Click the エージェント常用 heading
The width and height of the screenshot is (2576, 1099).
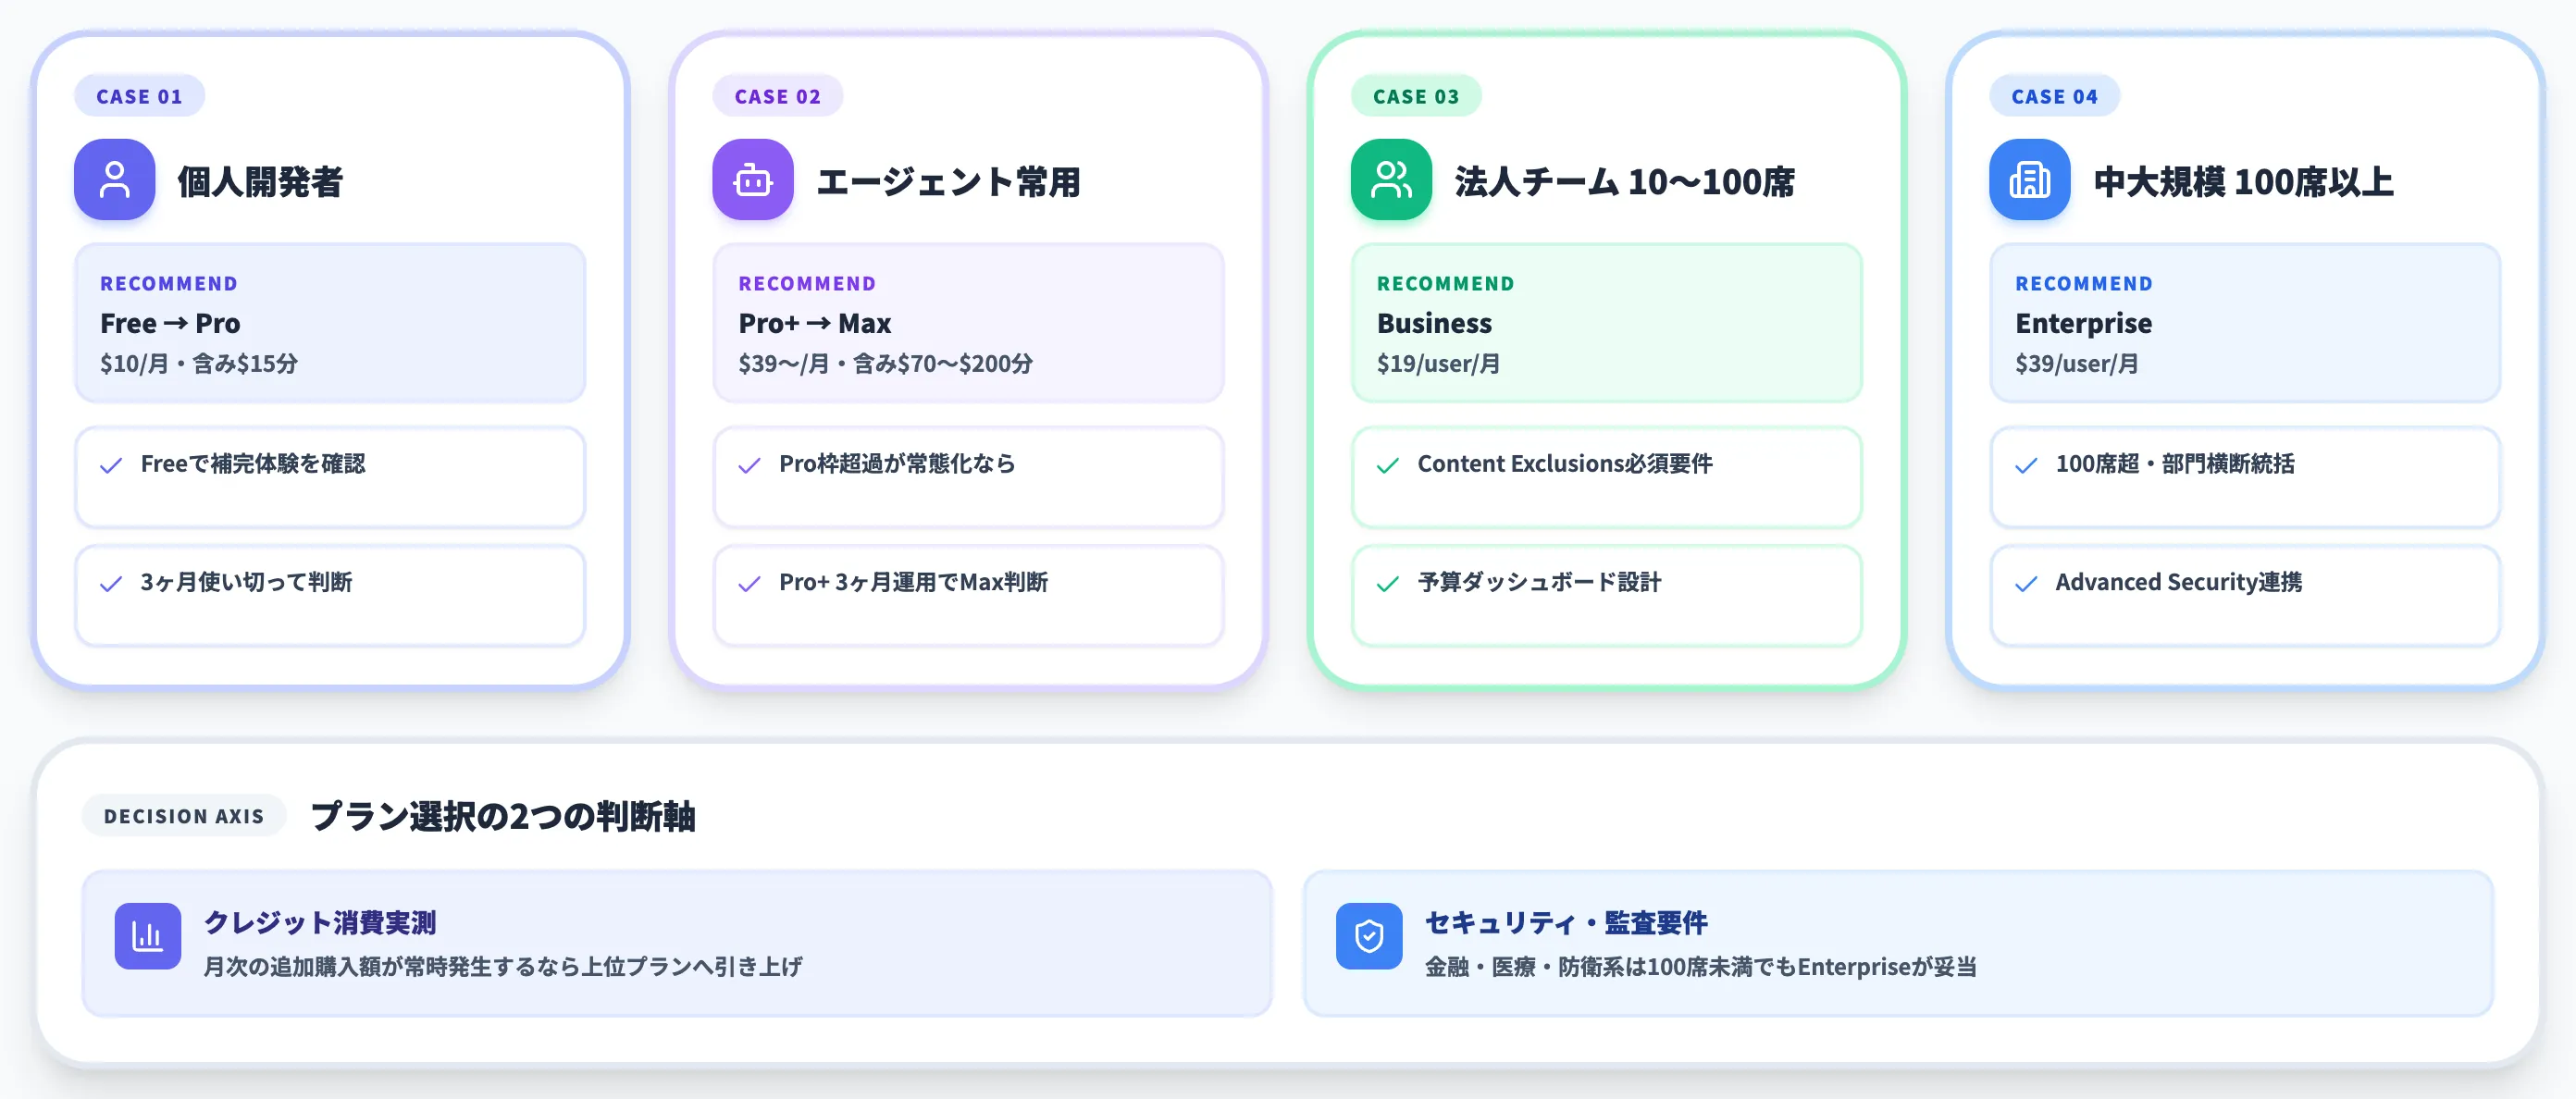pos(948,181)
